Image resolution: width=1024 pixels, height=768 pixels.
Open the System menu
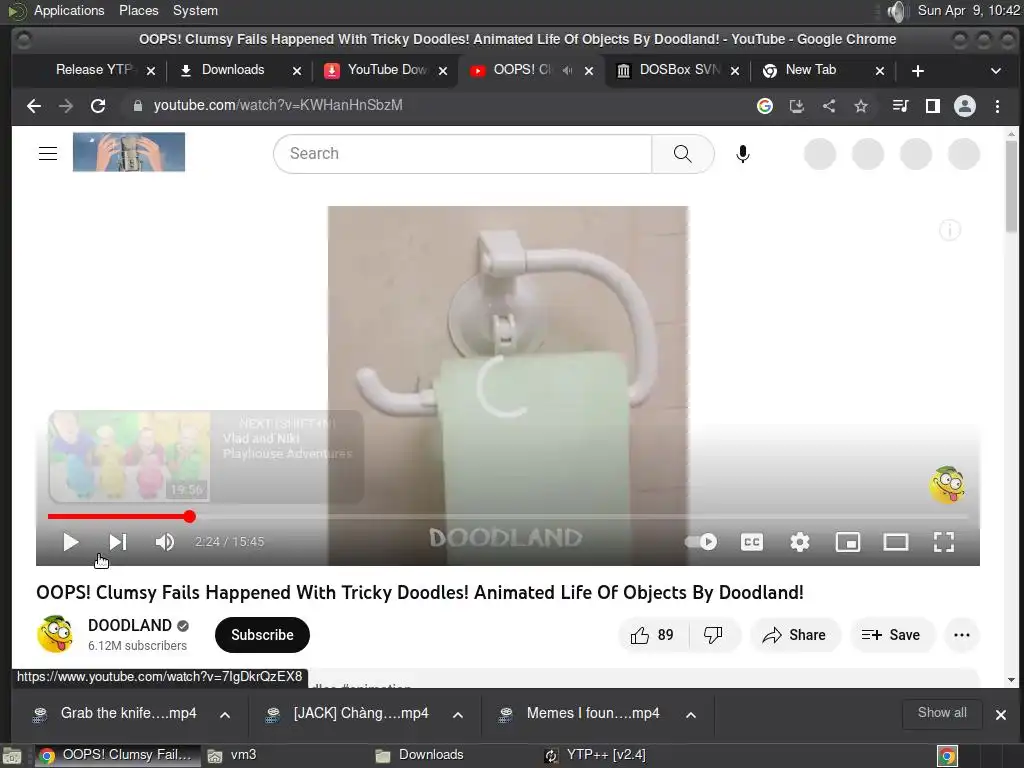[x=195, y=10]
